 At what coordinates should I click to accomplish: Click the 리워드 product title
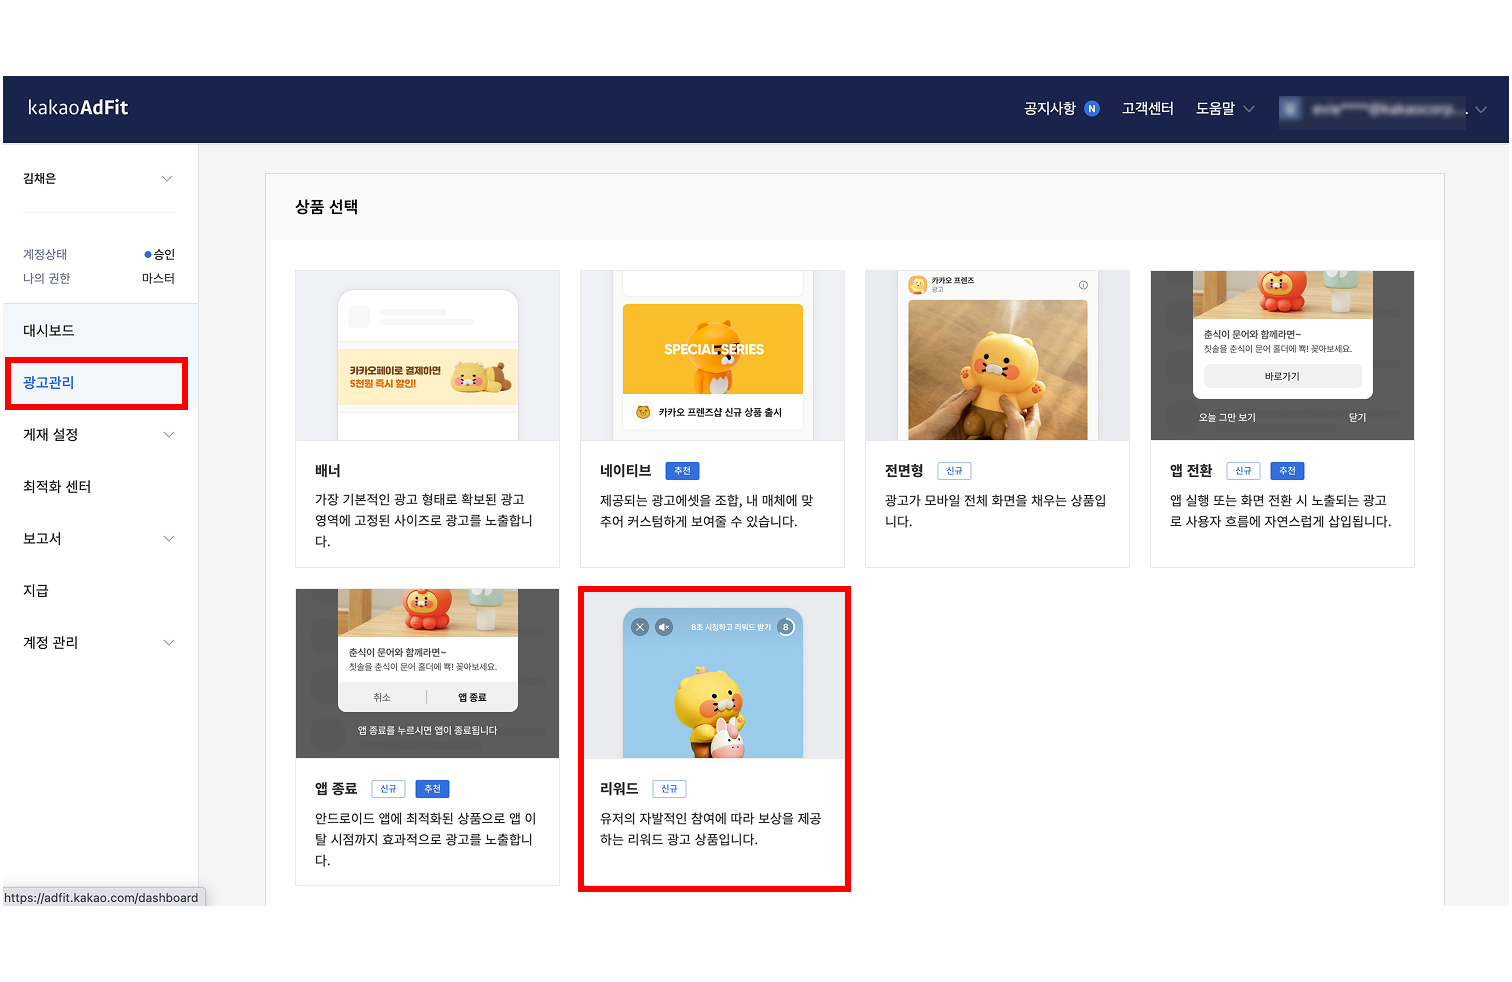pyautogui.click(x=619, y=788)
